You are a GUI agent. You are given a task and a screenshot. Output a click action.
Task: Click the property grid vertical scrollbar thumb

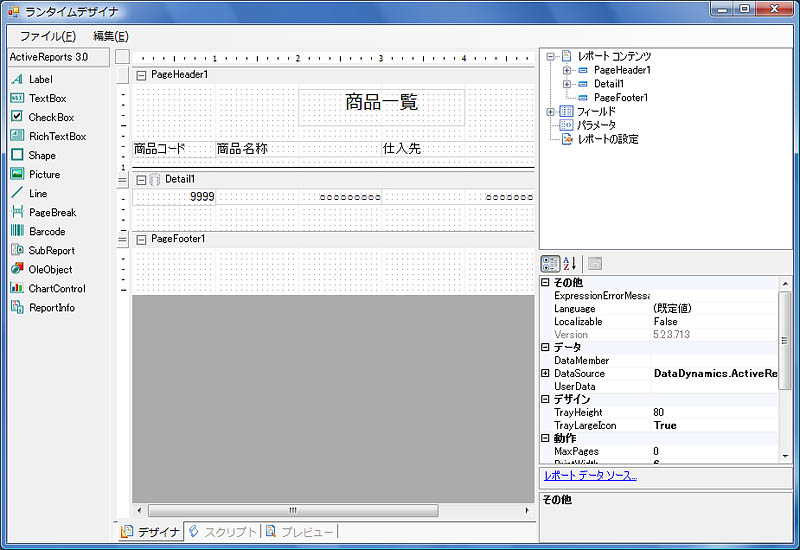785,340
